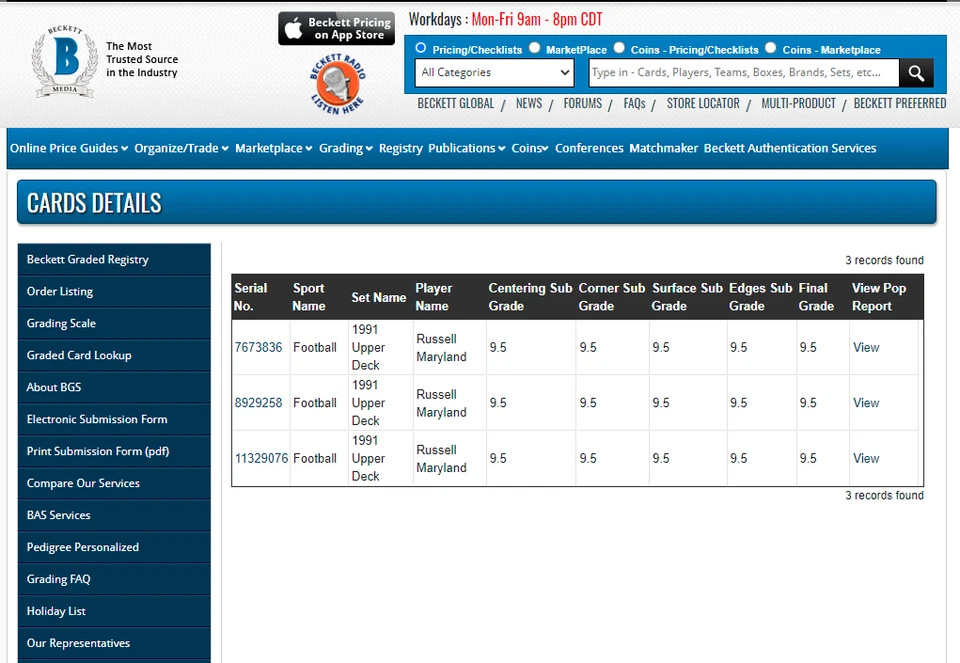This screenshot has width=960, height=663.
Task: Open Graded Card Lookup in the sidebar
Action: pyautogui.click(x=114, y=355)
